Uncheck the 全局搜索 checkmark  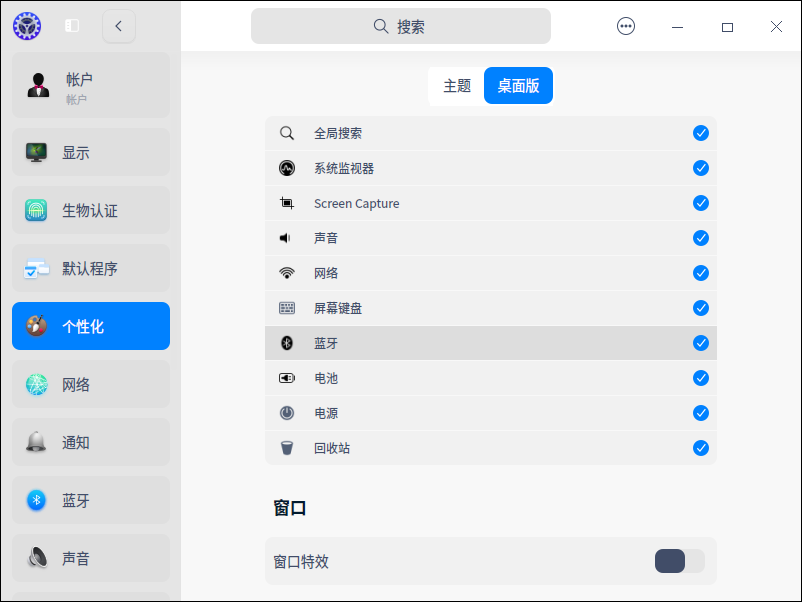point(701,133)
